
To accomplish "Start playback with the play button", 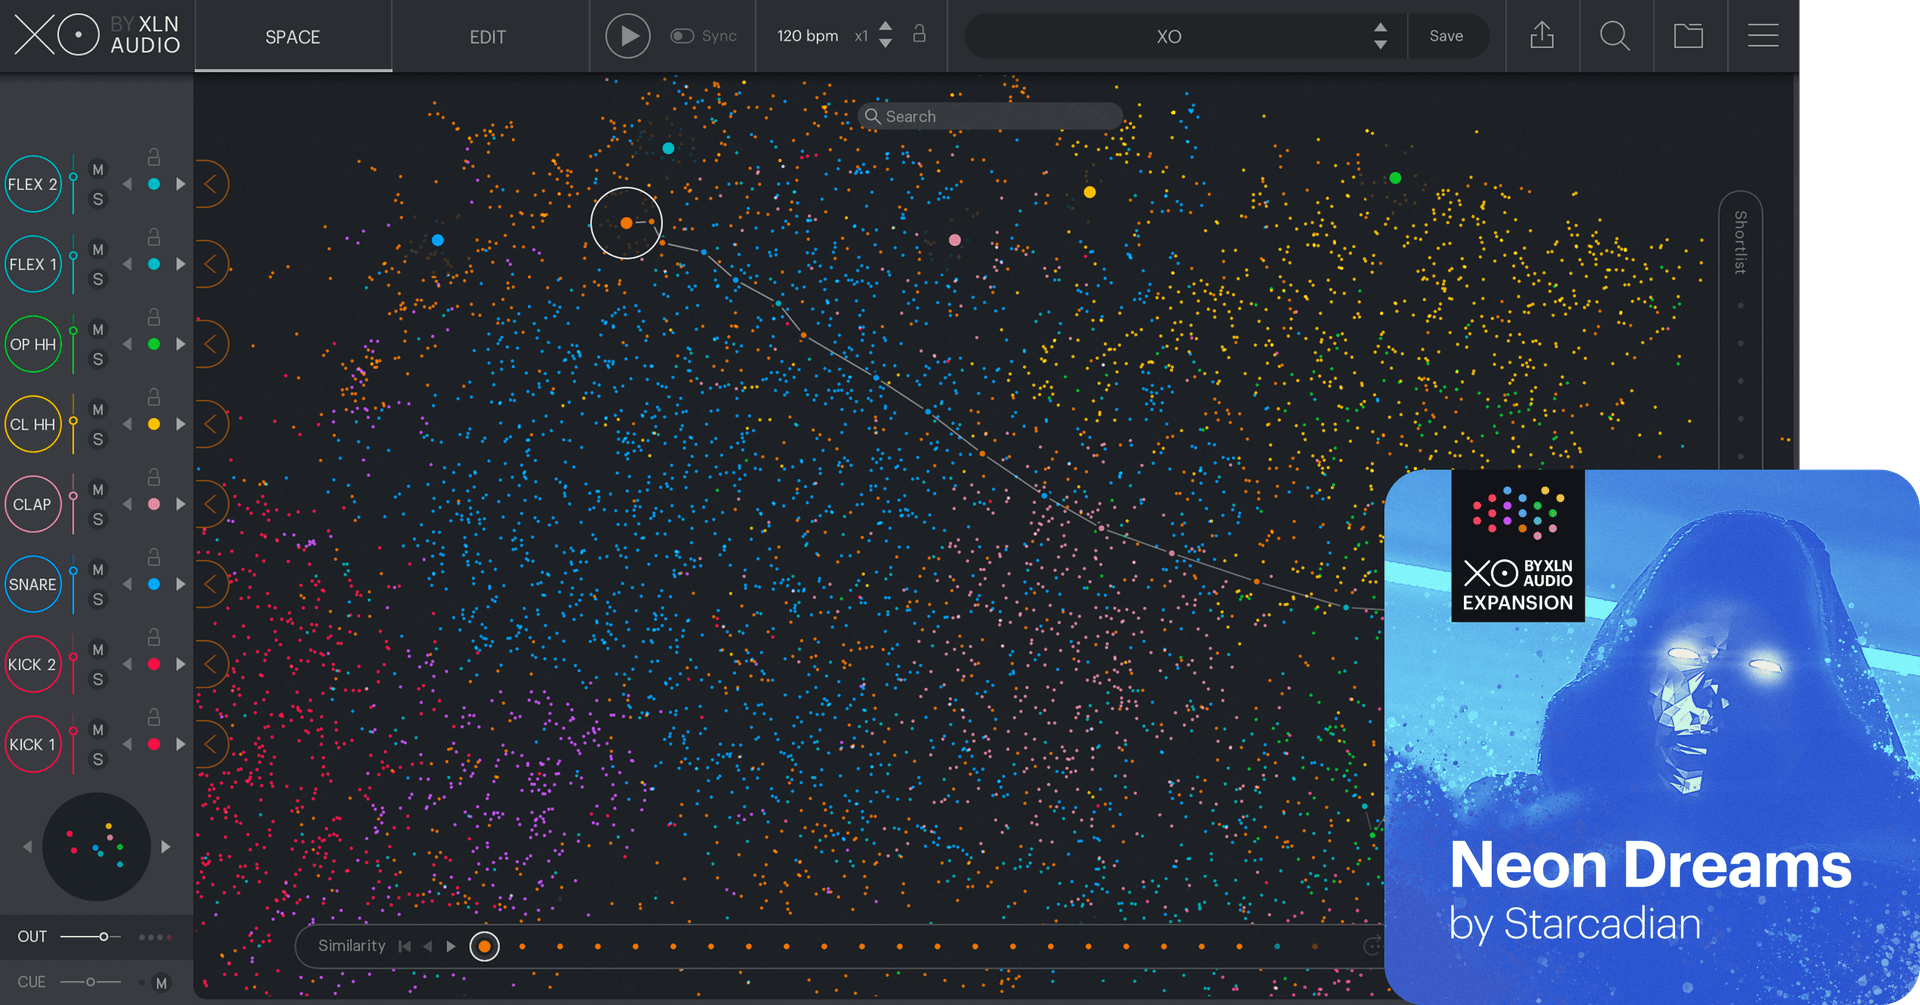I will click(x=628, y=36).
